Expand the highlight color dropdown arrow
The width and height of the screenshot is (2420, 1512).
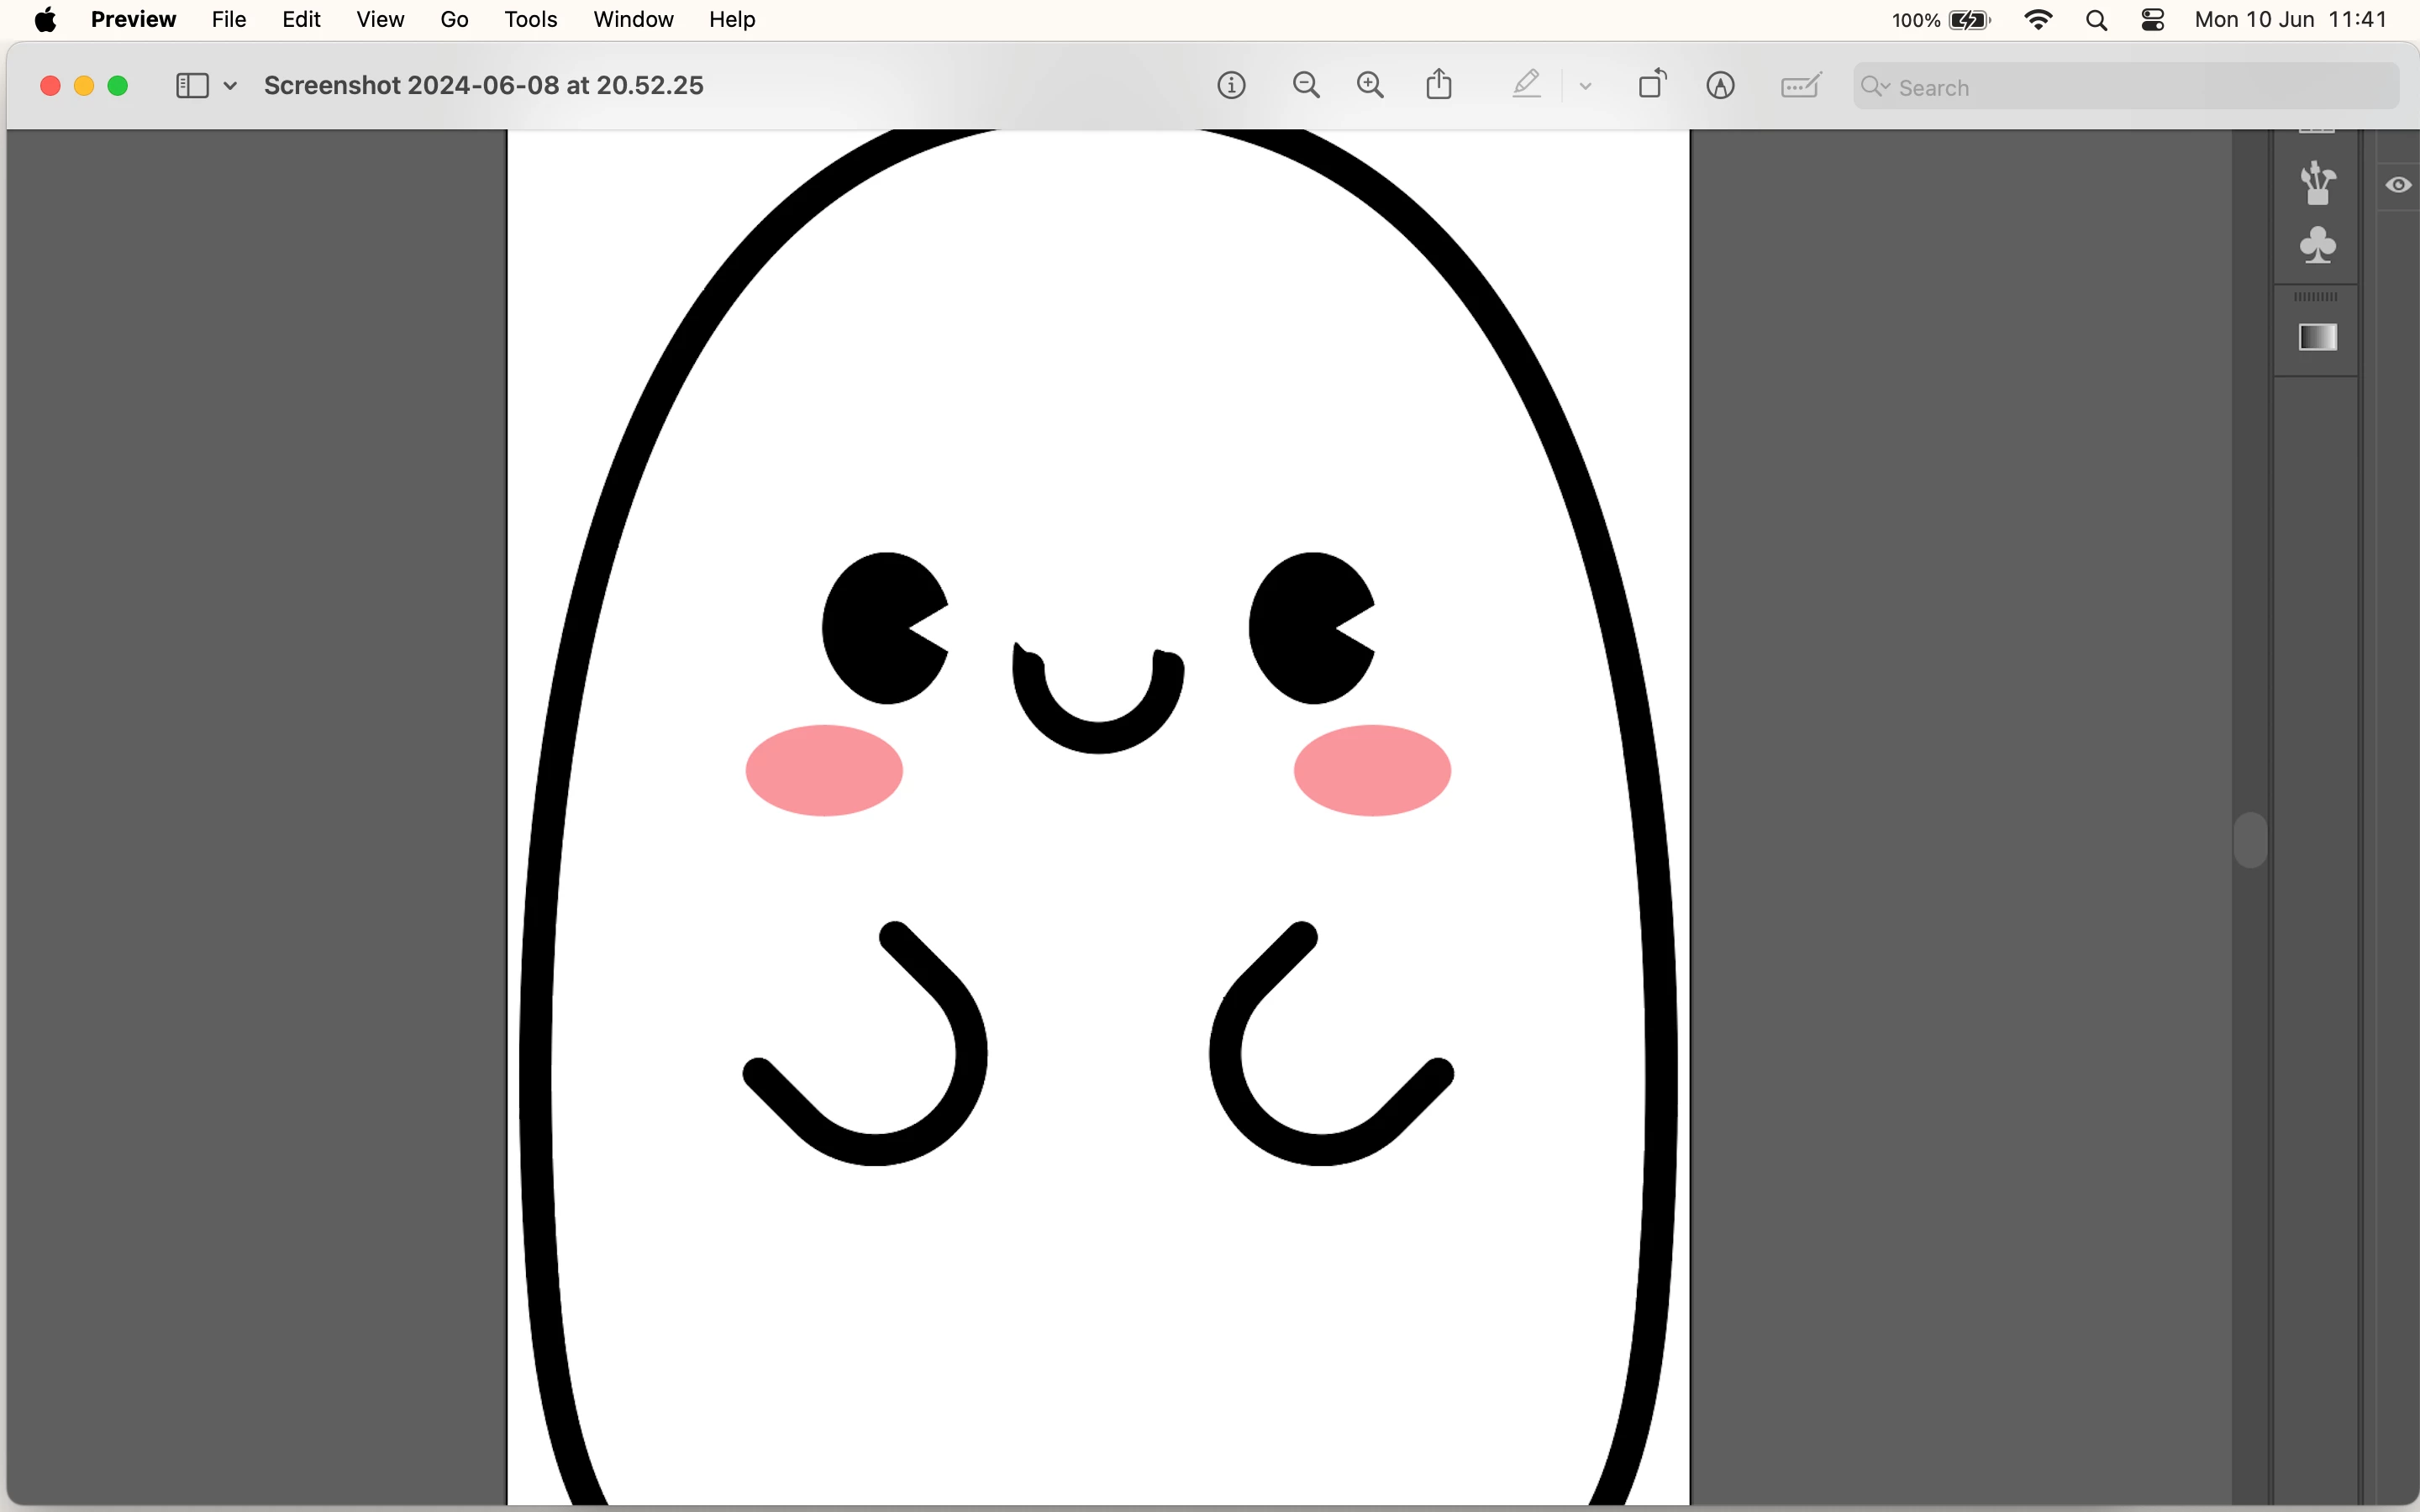[1585, 86]
